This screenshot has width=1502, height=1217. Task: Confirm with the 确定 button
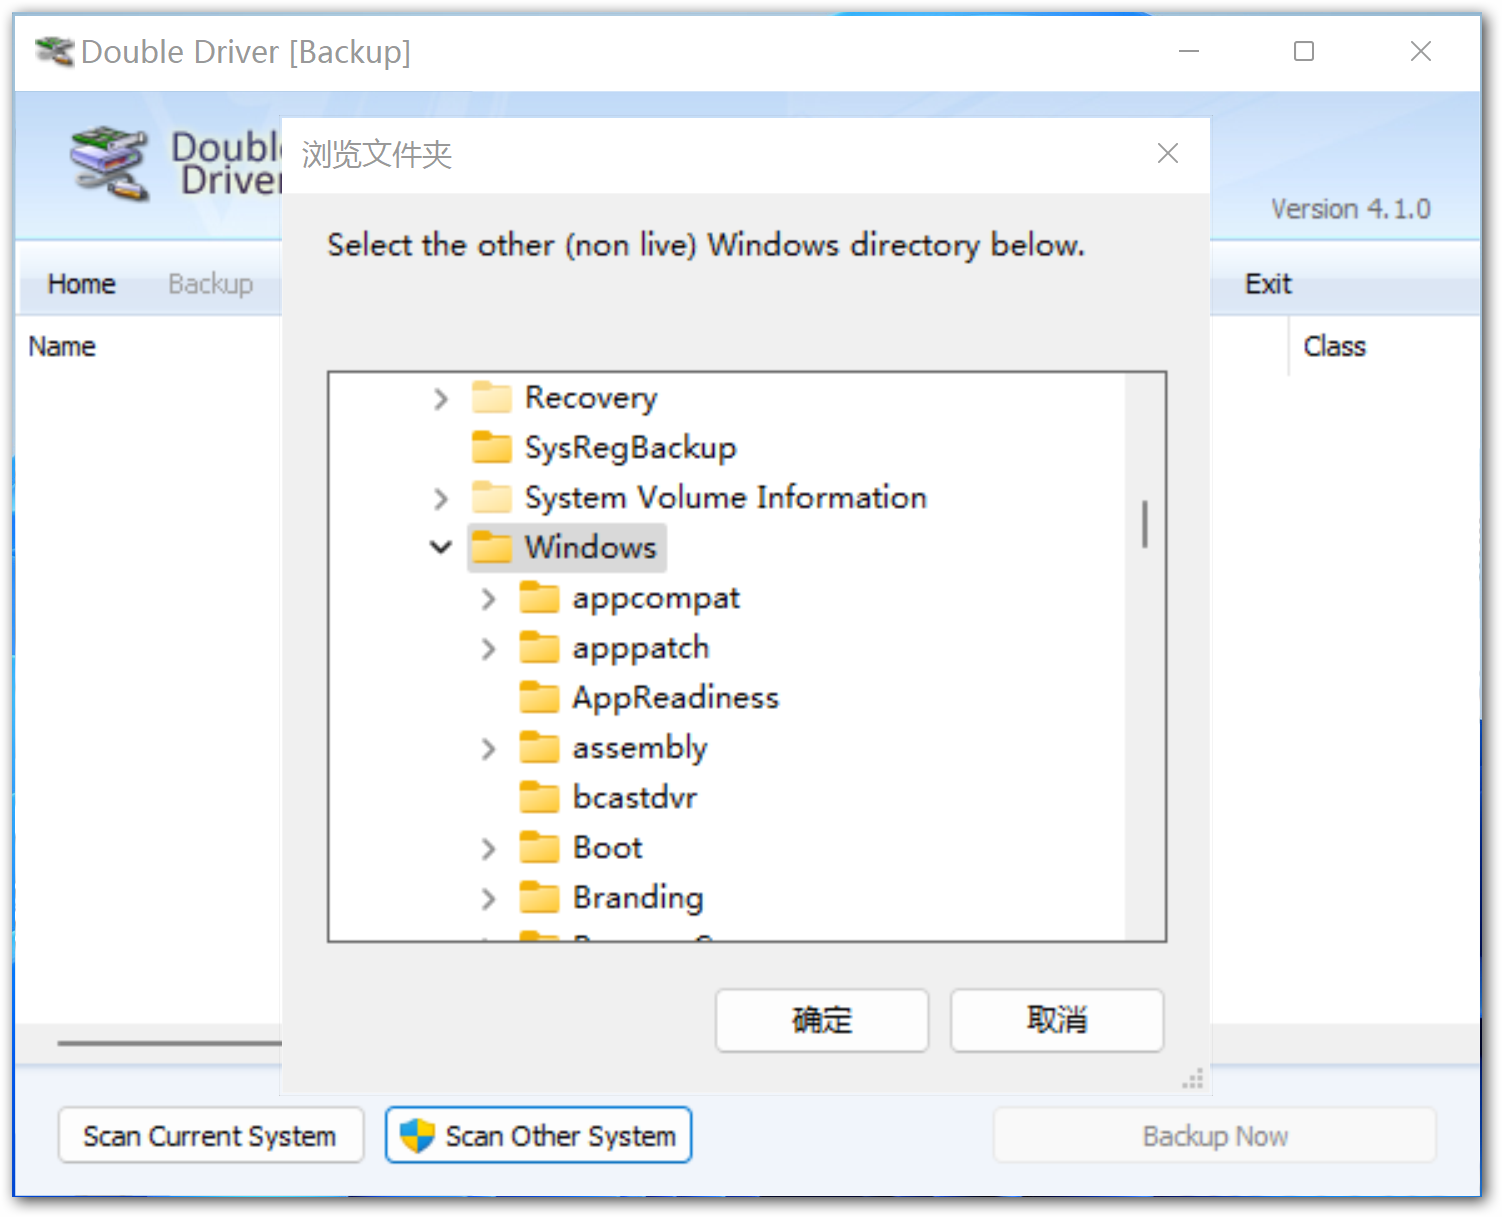point(822,1020)
